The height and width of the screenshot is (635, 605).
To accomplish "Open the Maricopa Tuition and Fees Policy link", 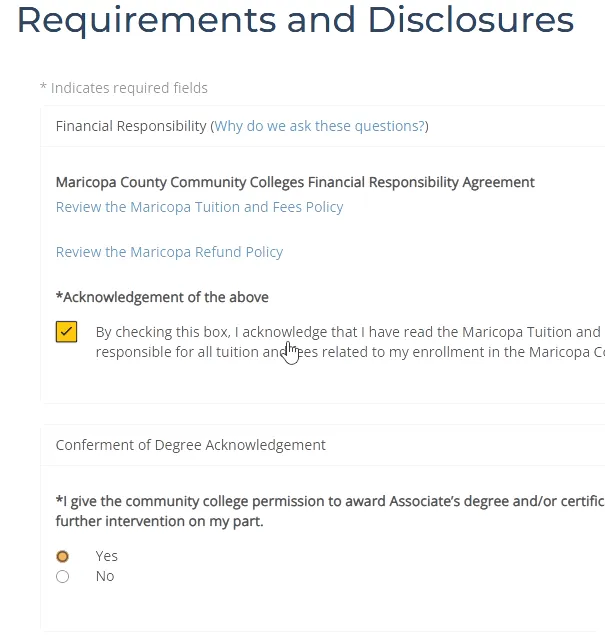I will [x=199, y=207].
